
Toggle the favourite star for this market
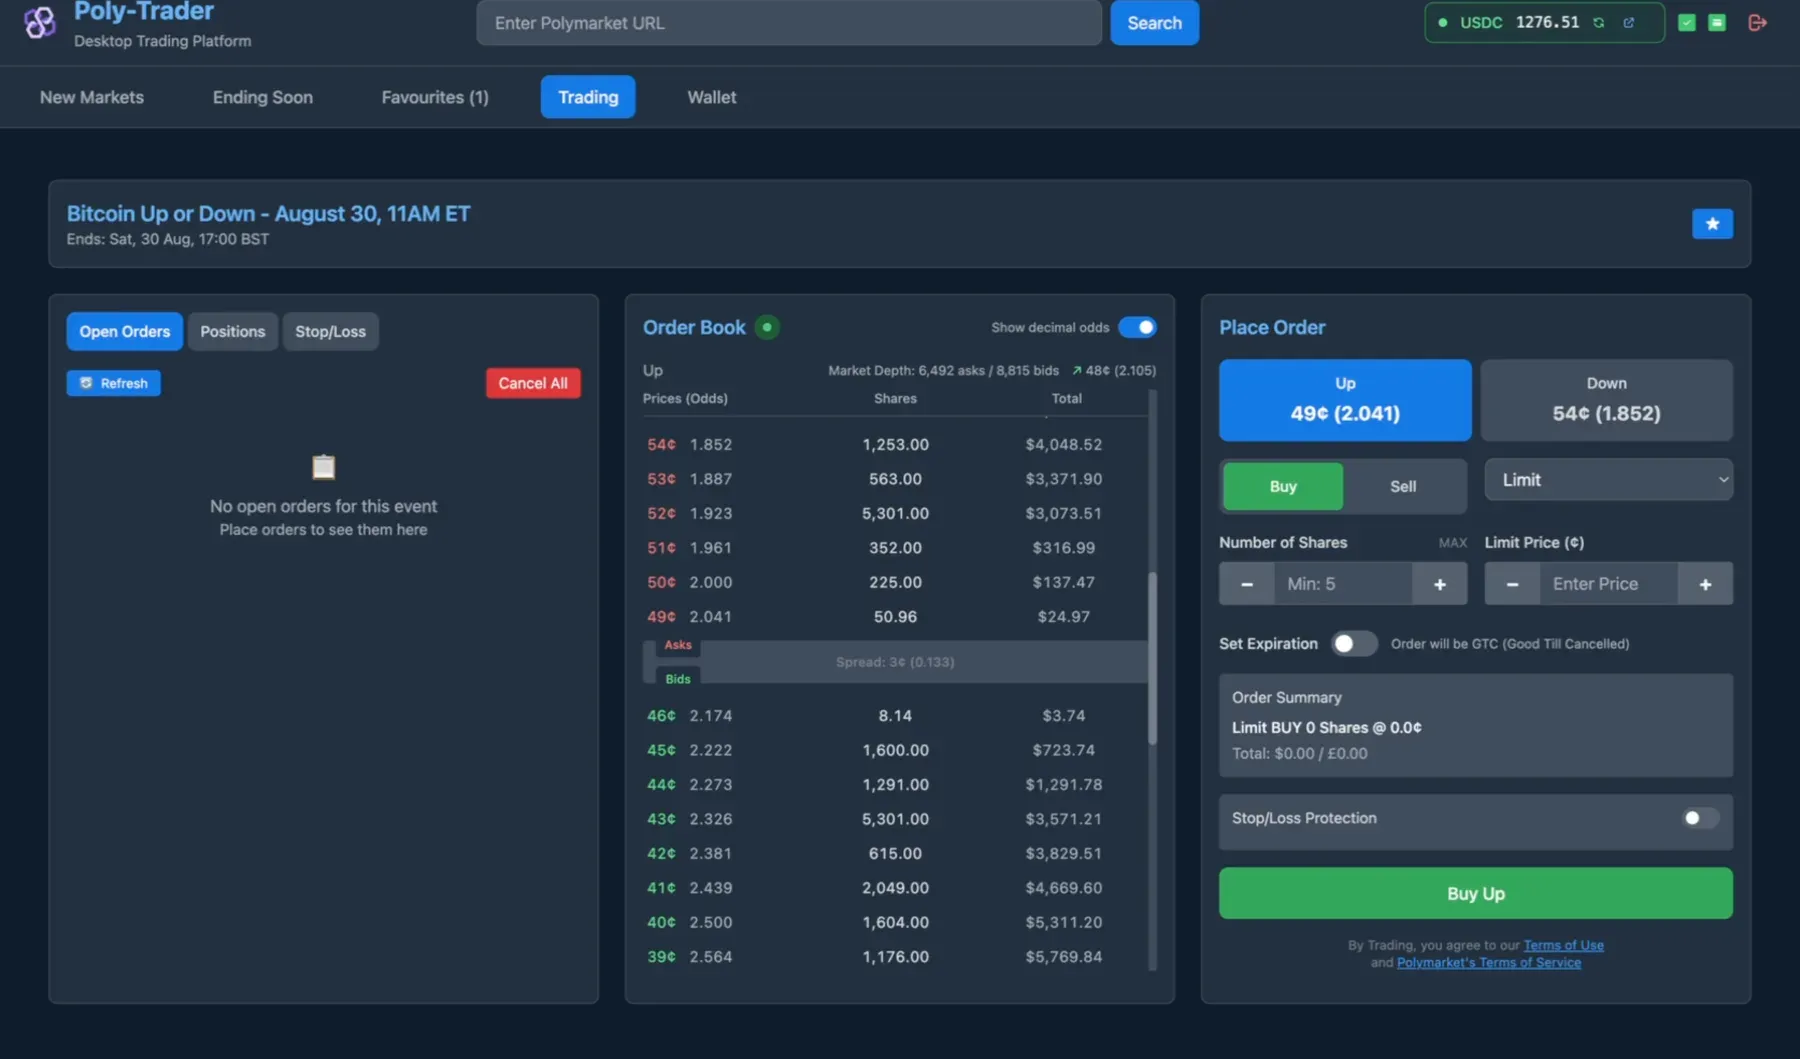coord(1712,224)
